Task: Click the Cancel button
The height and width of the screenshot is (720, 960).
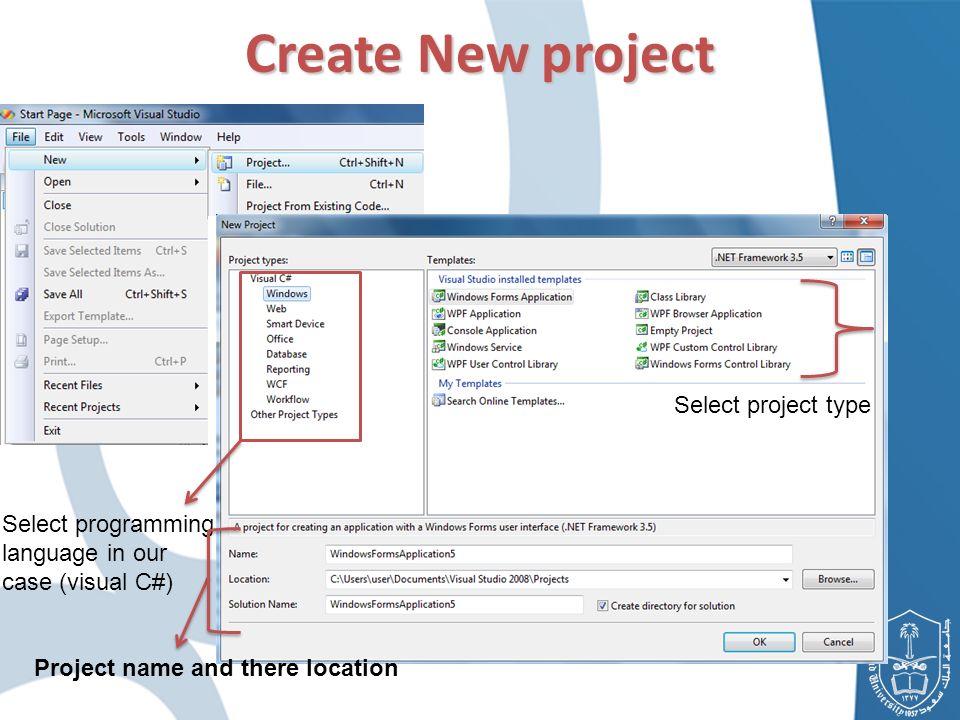Action: pos(838,642)
